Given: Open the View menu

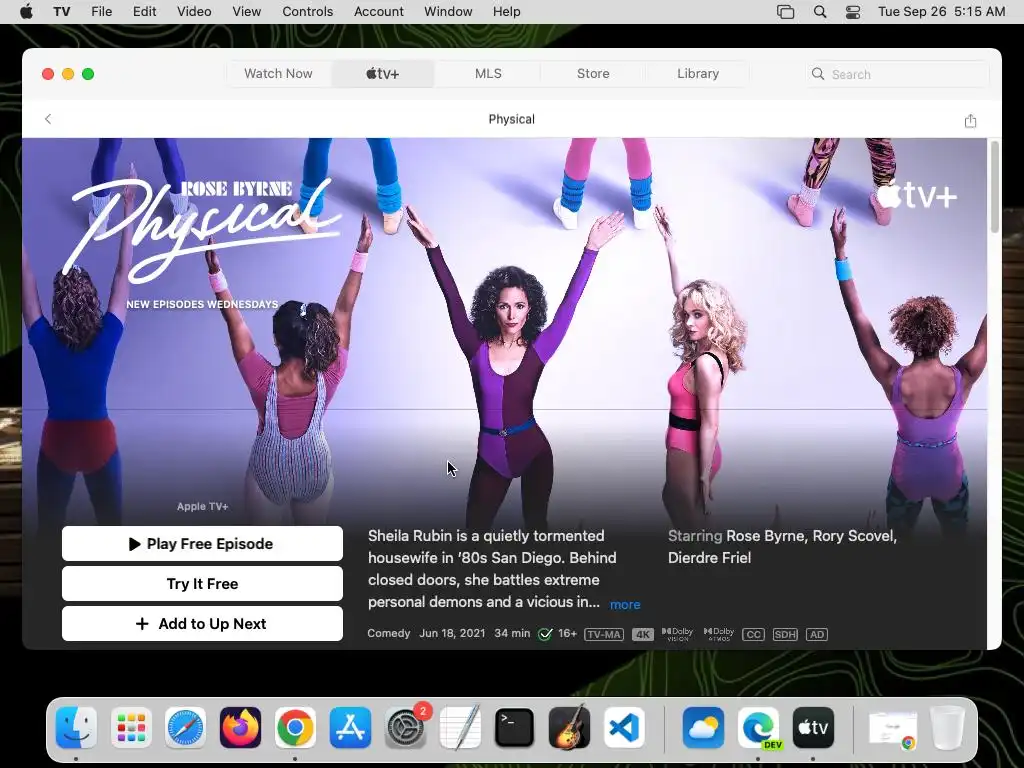Looking at the screenshot, I should pos(246,12).
